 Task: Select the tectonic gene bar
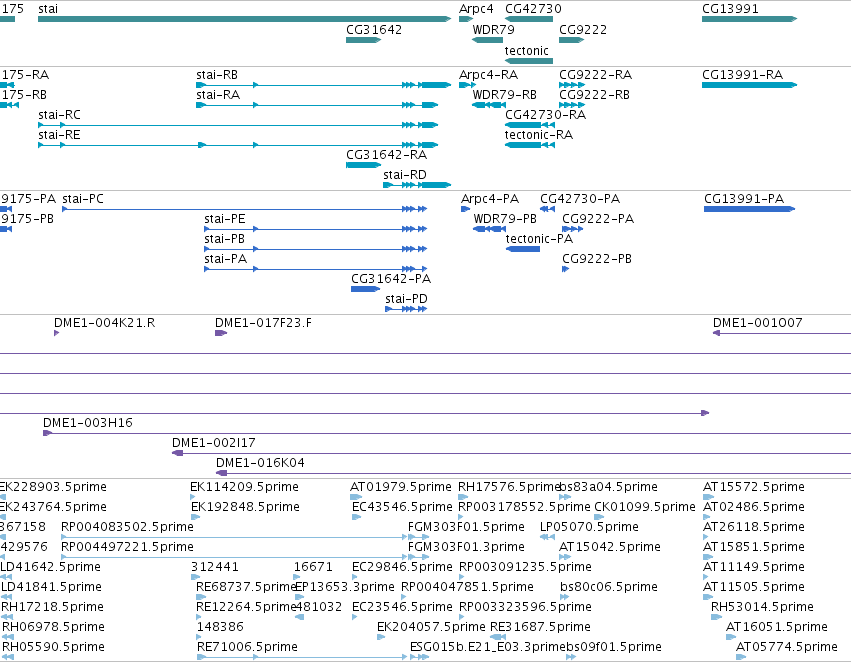[529, 61]
